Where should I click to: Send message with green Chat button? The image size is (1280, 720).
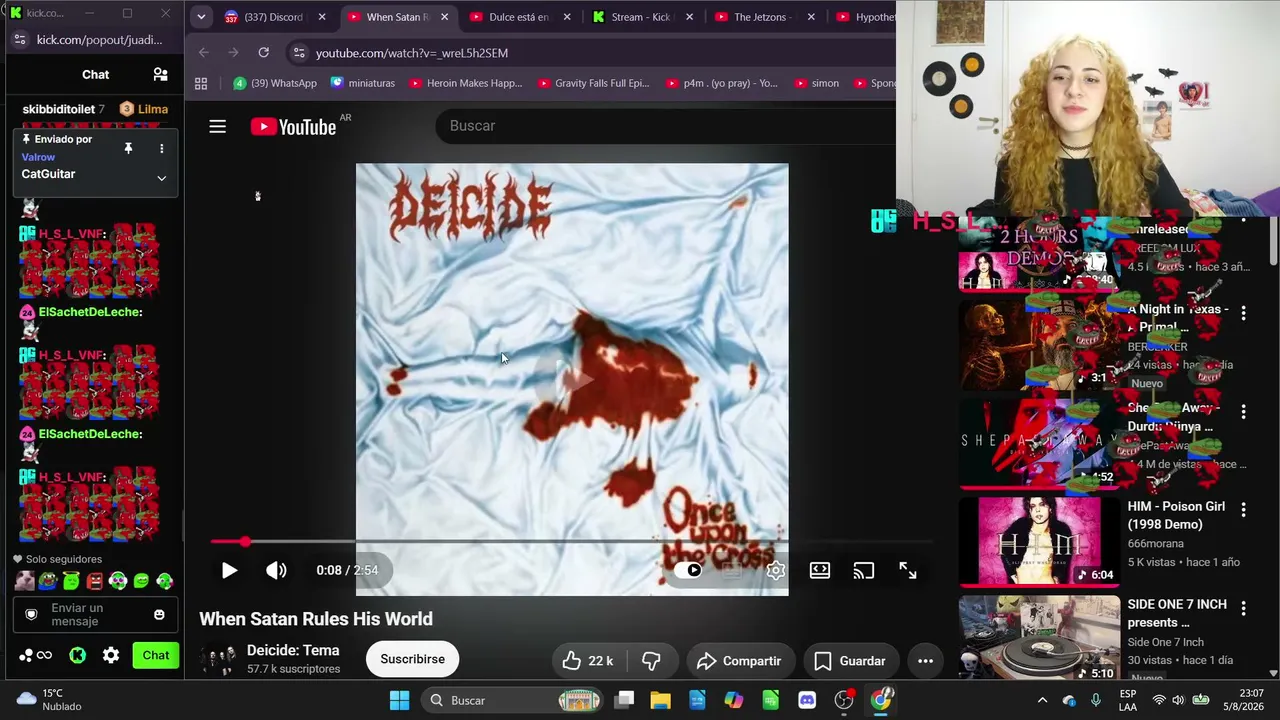point(156,655)
